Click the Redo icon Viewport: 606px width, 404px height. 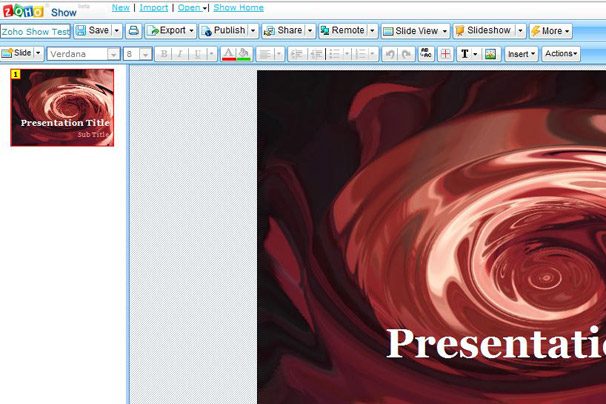[406, 54]
